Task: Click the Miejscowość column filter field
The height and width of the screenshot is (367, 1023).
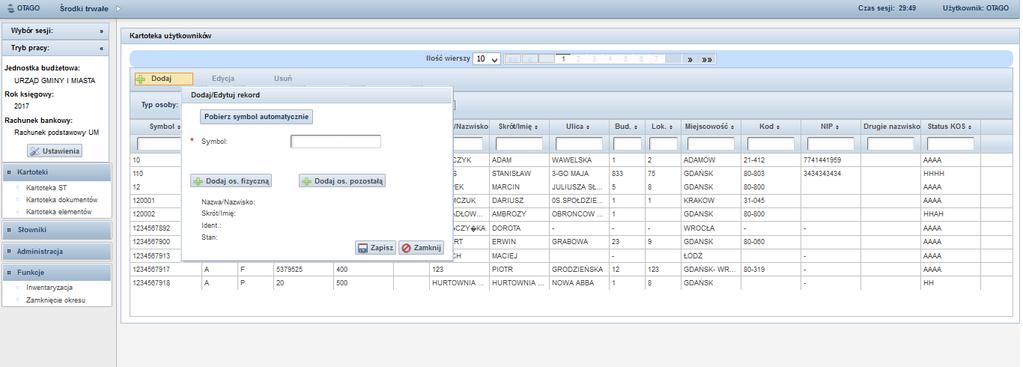Action: [710, 143]
